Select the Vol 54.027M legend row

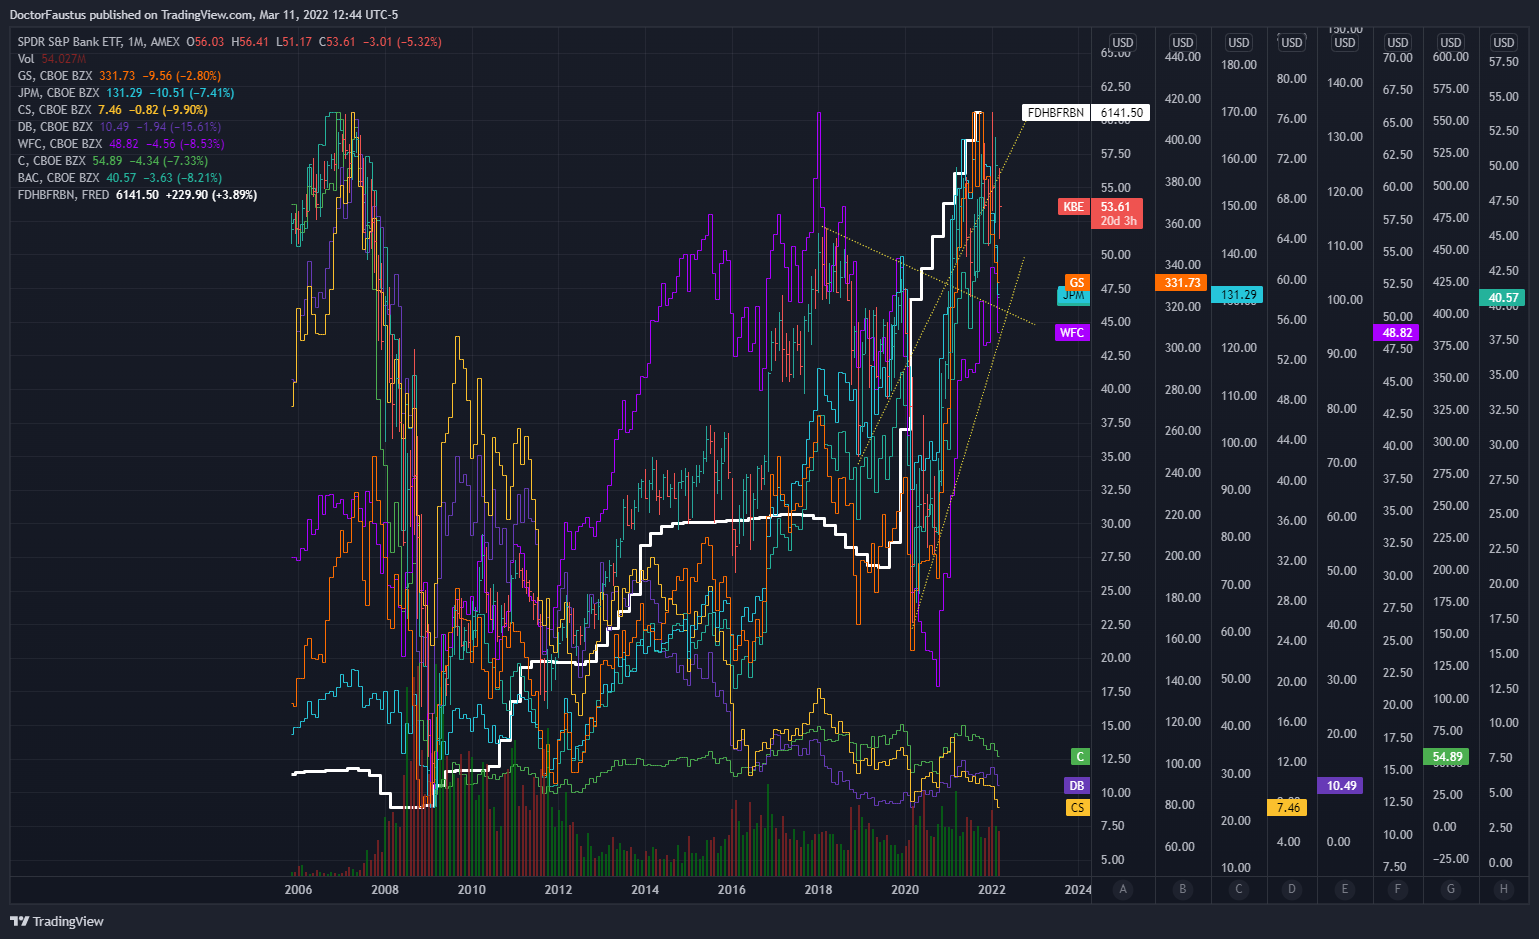[x=52, y=59]
